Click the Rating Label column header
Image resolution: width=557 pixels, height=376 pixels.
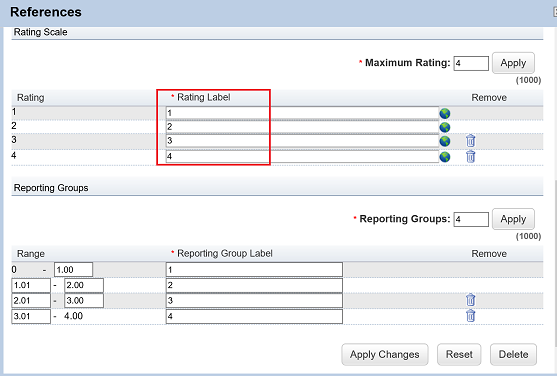[204, 97]
